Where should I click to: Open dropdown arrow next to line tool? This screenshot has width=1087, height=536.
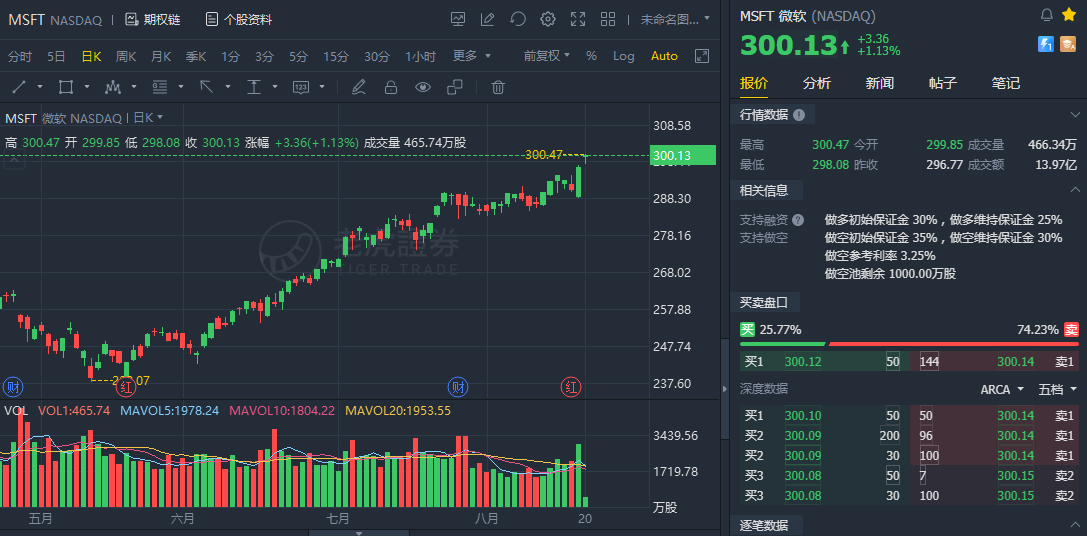pyautogui.click(x=40, y=87)
